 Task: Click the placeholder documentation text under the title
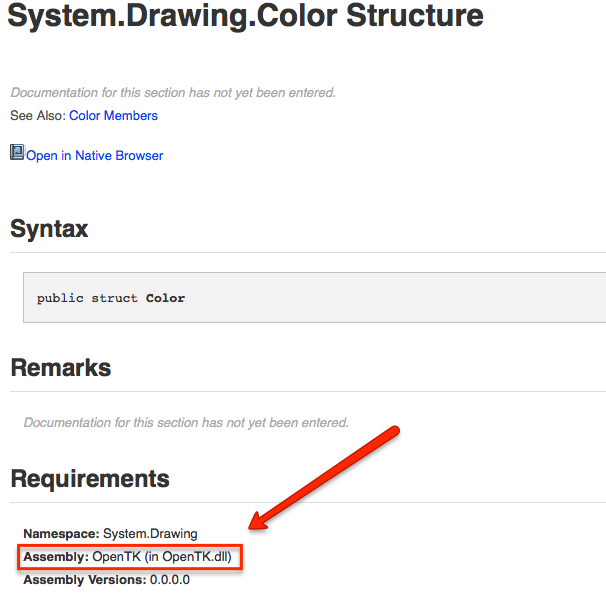point(173,93)
